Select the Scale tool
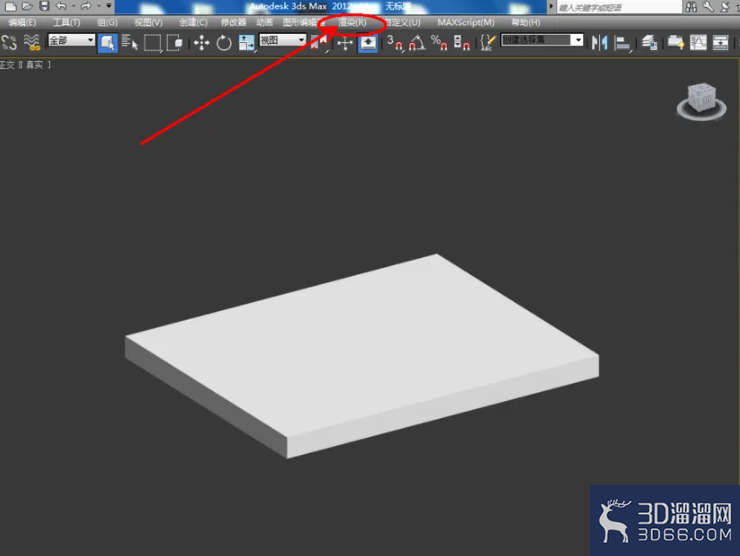This screenshot has width=740, height=556. [246, 43]
